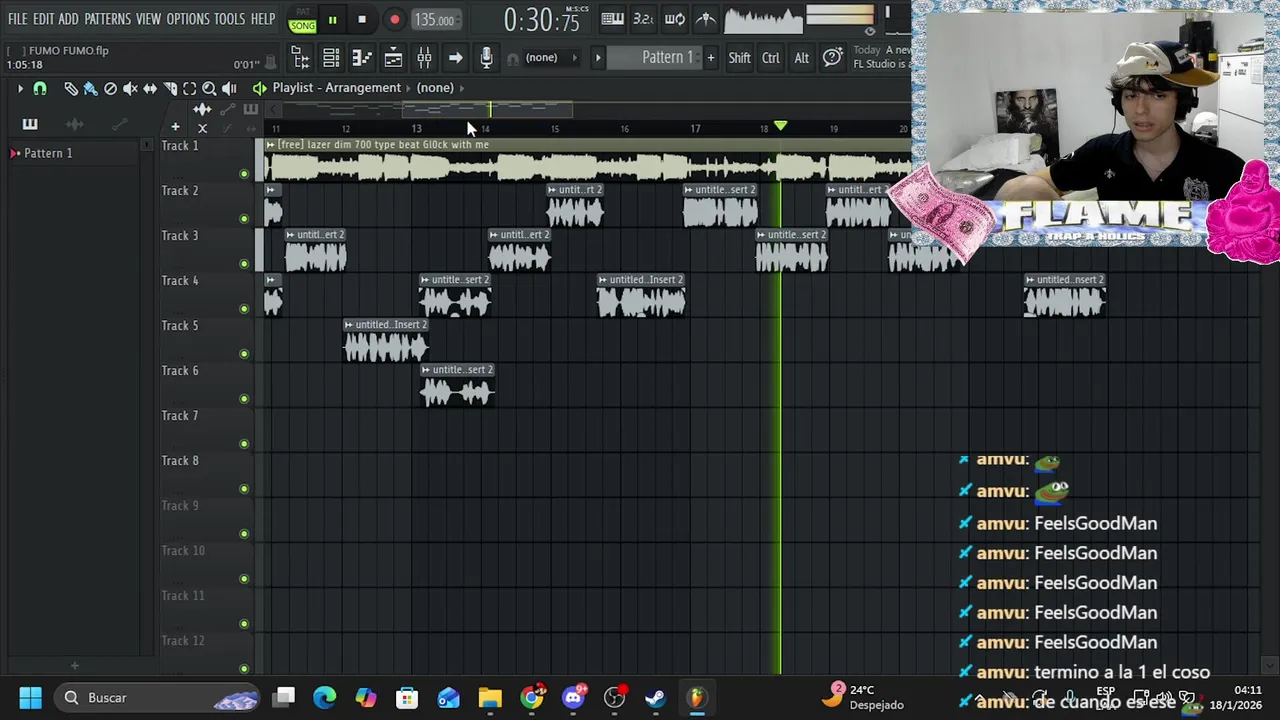Select the Zoom magnifier tool

[209, 88]
